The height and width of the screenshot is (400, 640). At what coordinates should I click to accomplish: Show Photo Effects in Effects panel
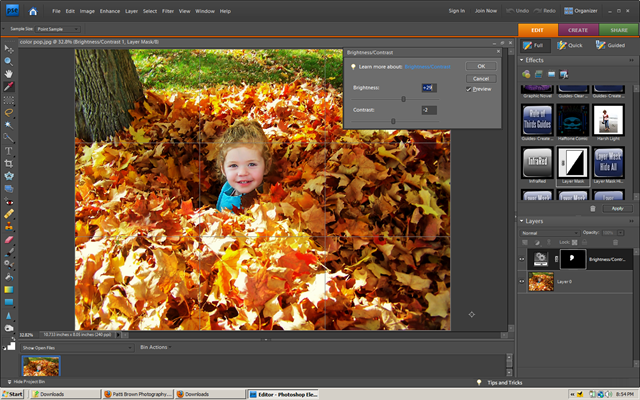551,74
